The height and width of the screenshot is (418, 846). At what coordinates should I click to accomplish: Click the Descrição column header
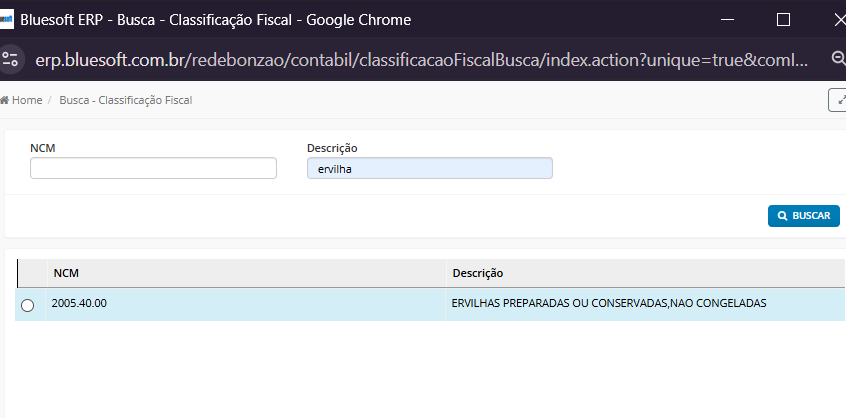tap(477, 273)
